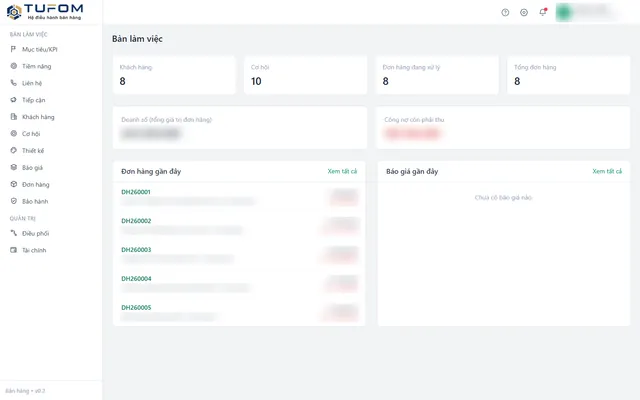Click the route icon beside Điều phối
Screen dimensions: 640x400
click(13, 233)
